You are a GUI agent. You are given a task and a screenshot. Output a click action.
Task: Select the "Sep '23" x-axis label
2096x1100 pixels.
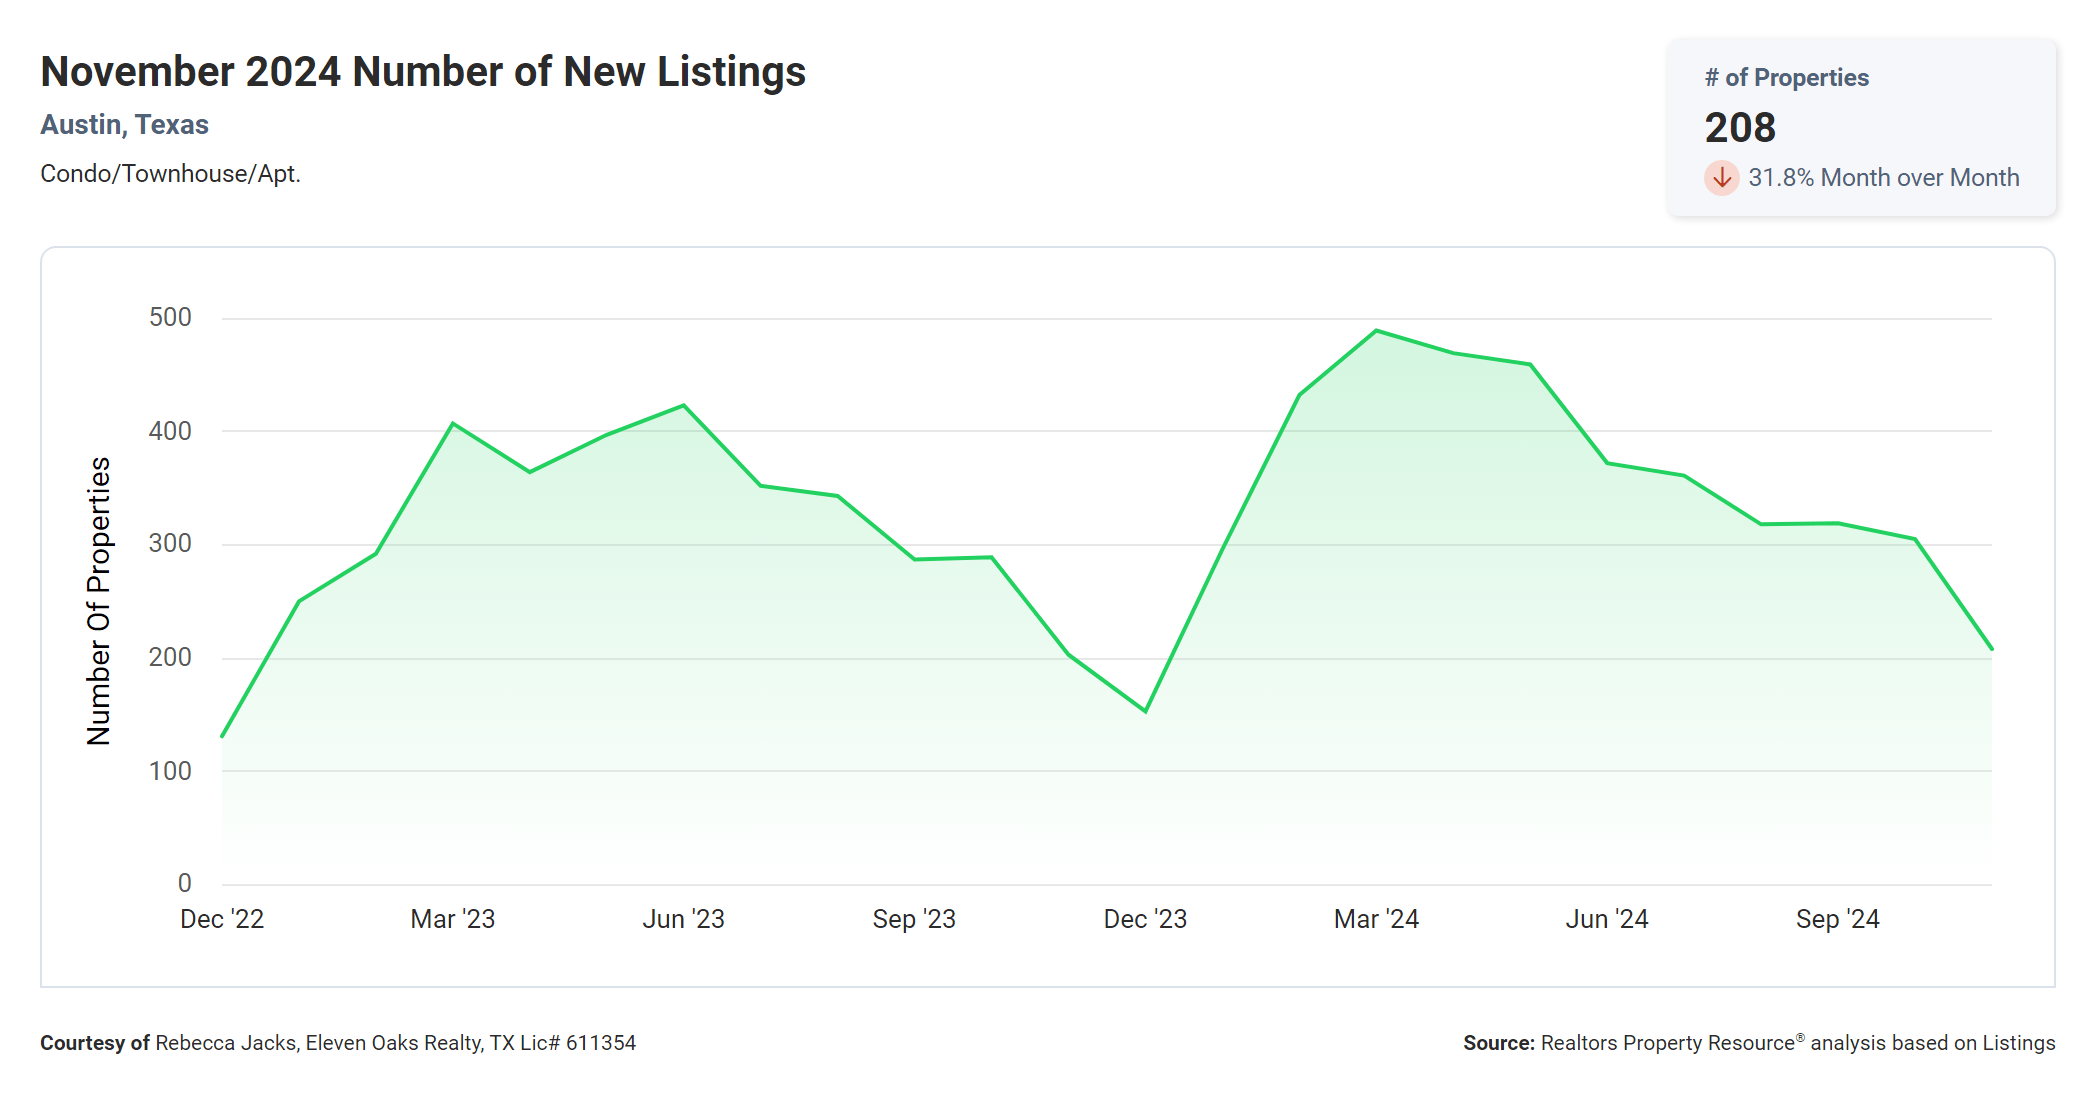(914, 919)
